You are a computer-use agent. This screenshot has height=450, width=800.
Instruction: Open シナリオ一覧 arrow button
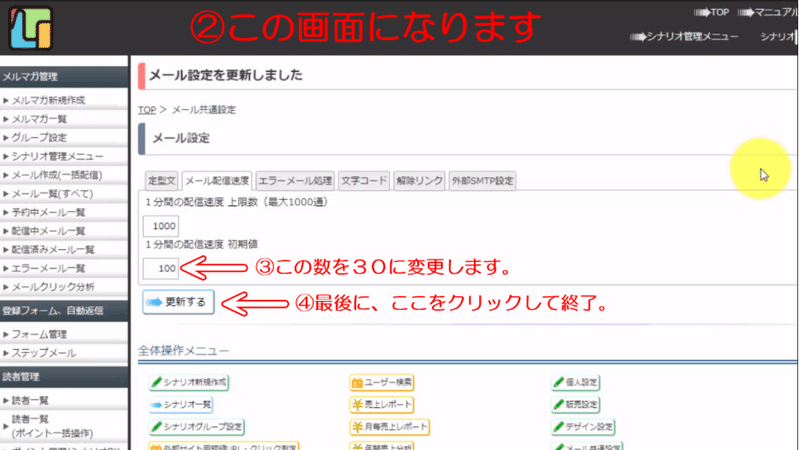181,405
